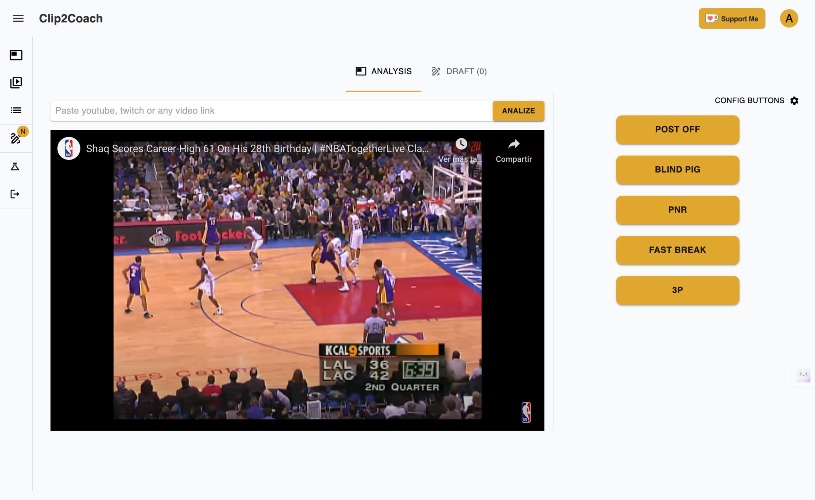
Task: Switch to the ANALYSIS tab
Action: pos(384,72)
